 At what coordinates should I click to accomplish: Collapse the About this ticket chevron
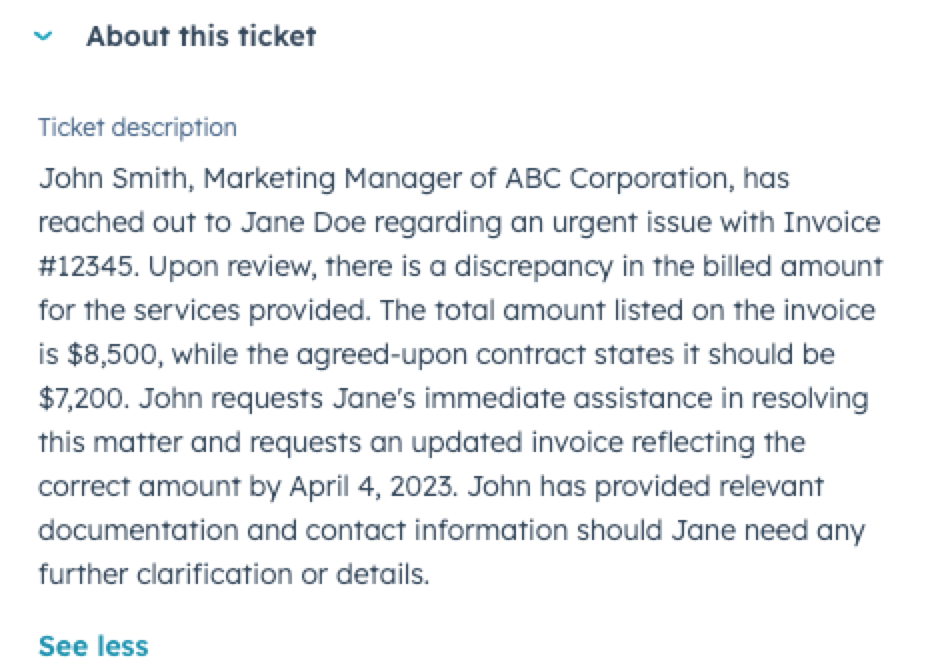tap(43, 37)
